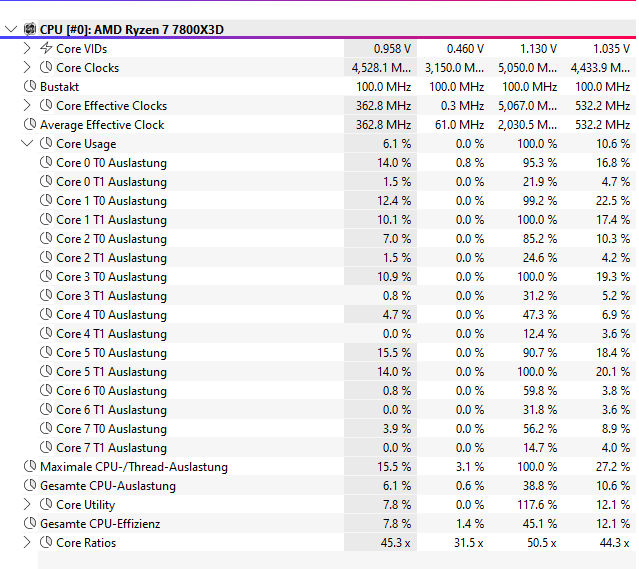The width and height of the screenshot is (639, 569).
Task: Click the 45.3 x Core Ratios value
Action: point(395,543)
